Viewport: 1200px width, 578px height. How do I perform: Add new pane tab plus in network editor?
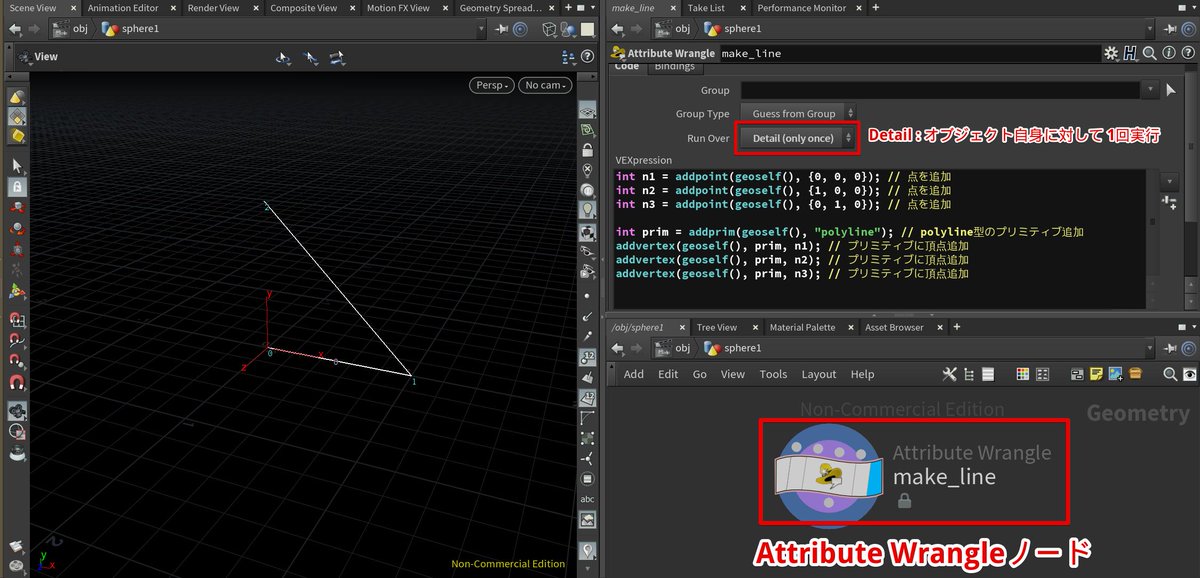point(956,327)
